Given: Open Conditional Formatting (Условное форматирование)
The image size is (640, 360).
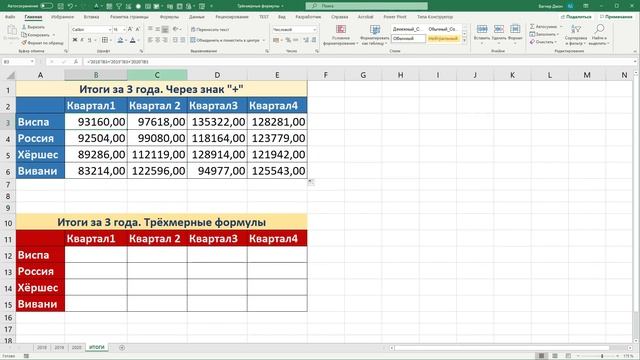Looking at the screenshot, I should [340, 35].
